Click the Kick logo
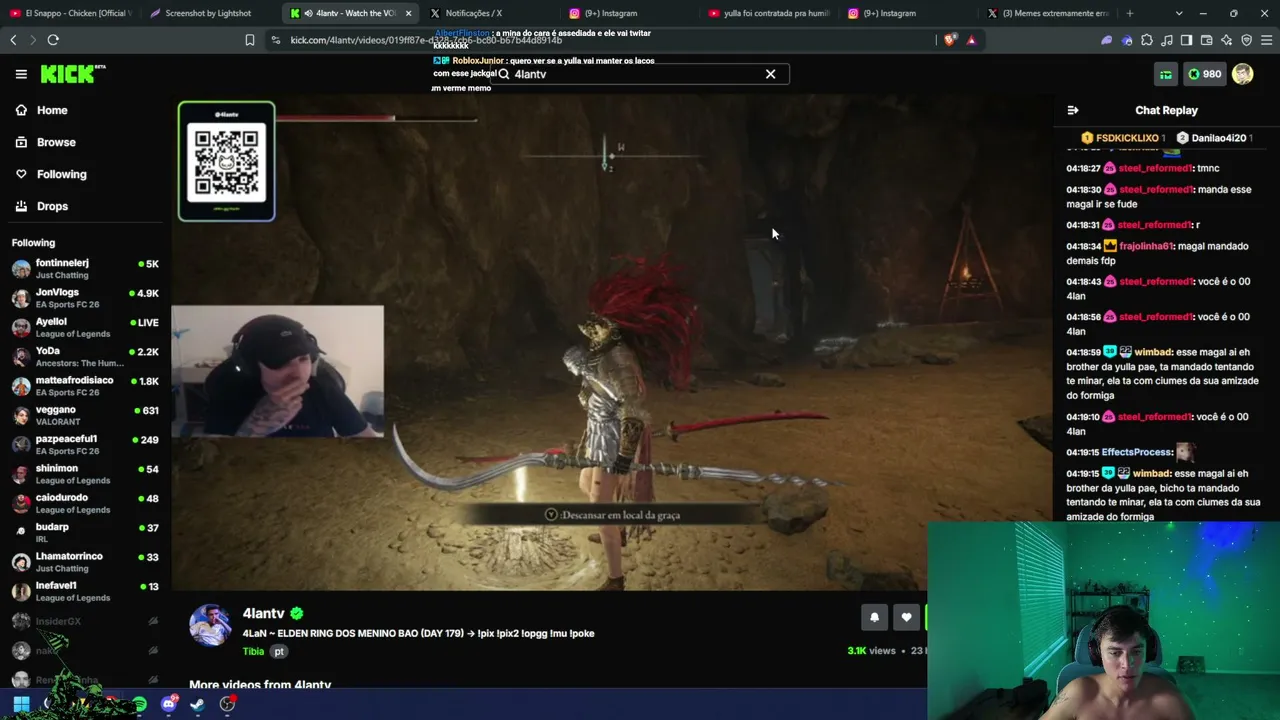Image resolution: width=1280 pixels, height=720 pixels. pyautogui.click(x=72, y=74)
